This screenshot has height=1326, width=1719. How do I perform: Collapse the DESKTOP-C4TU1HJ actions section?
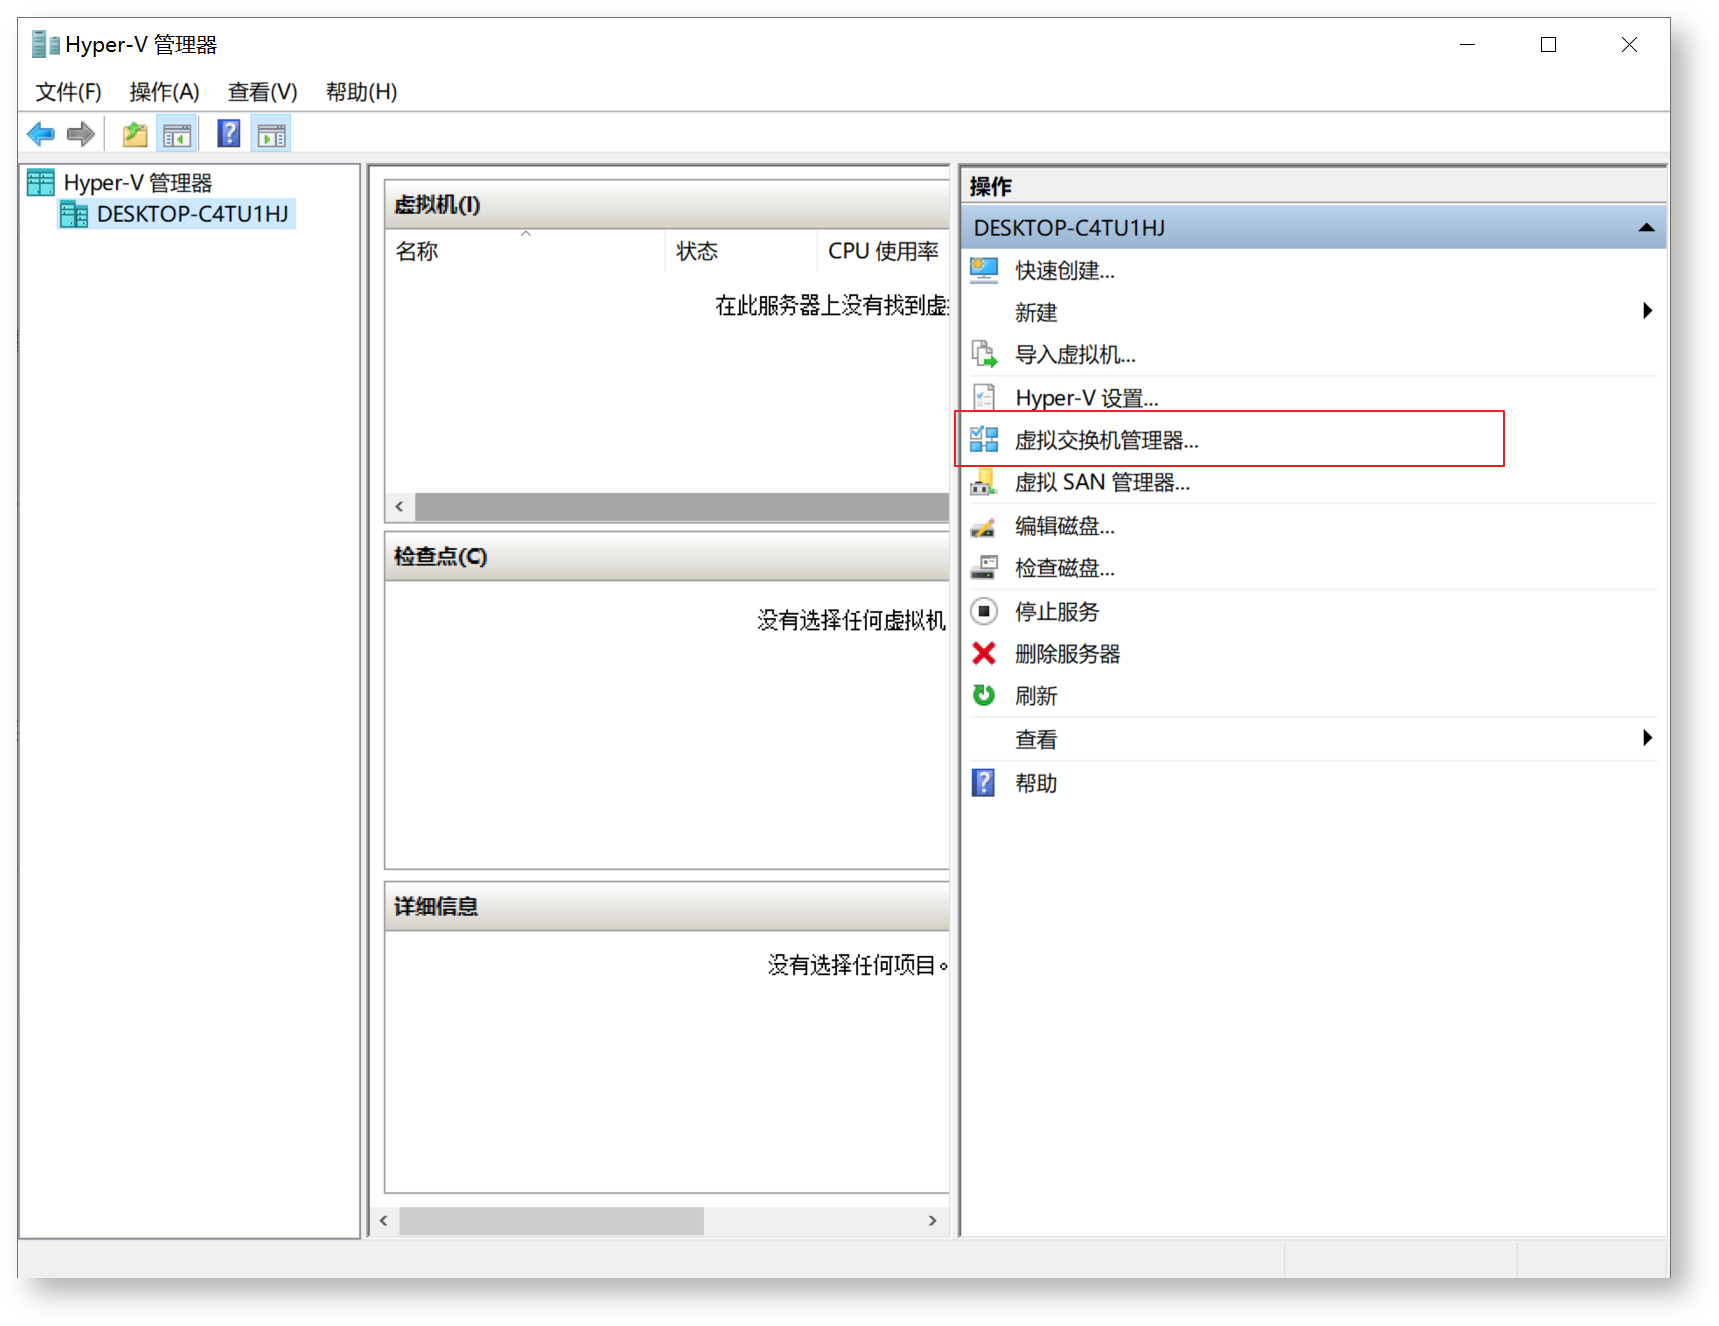(1646, 228)
